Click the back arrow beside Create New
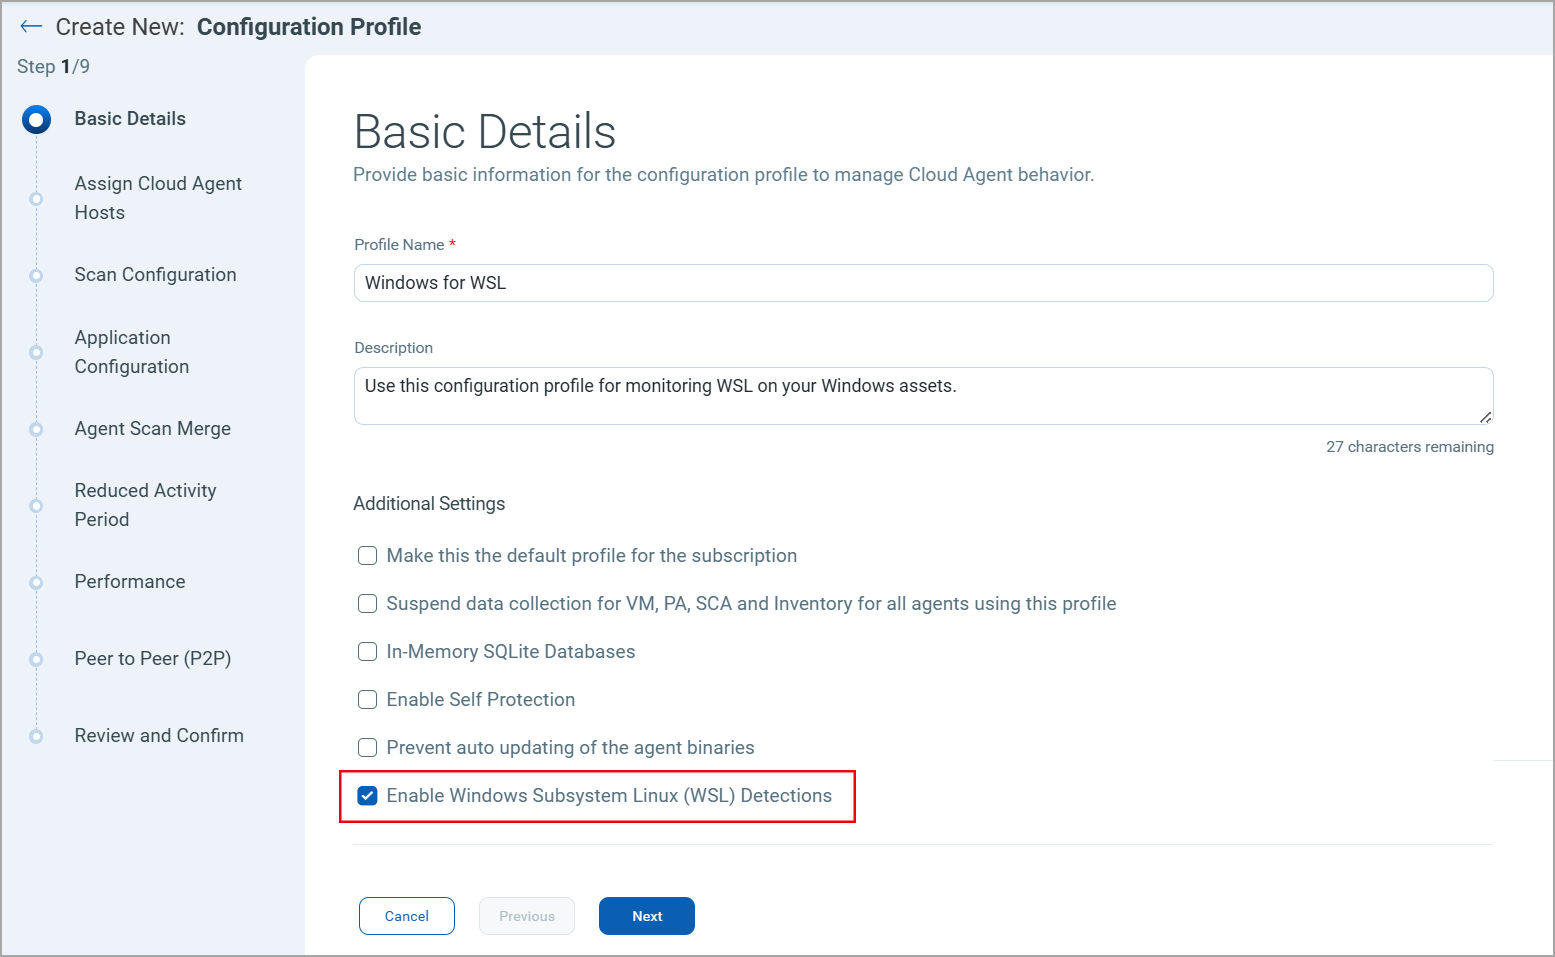This screenshot has height=957, width=1555. click(x=31, y=27)
